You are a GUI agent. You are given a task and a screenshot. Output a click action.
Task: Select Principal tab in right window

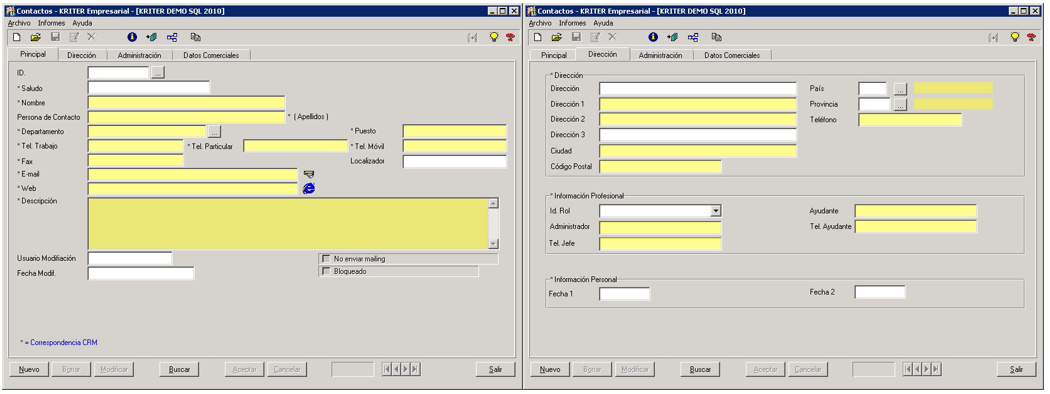554,56
